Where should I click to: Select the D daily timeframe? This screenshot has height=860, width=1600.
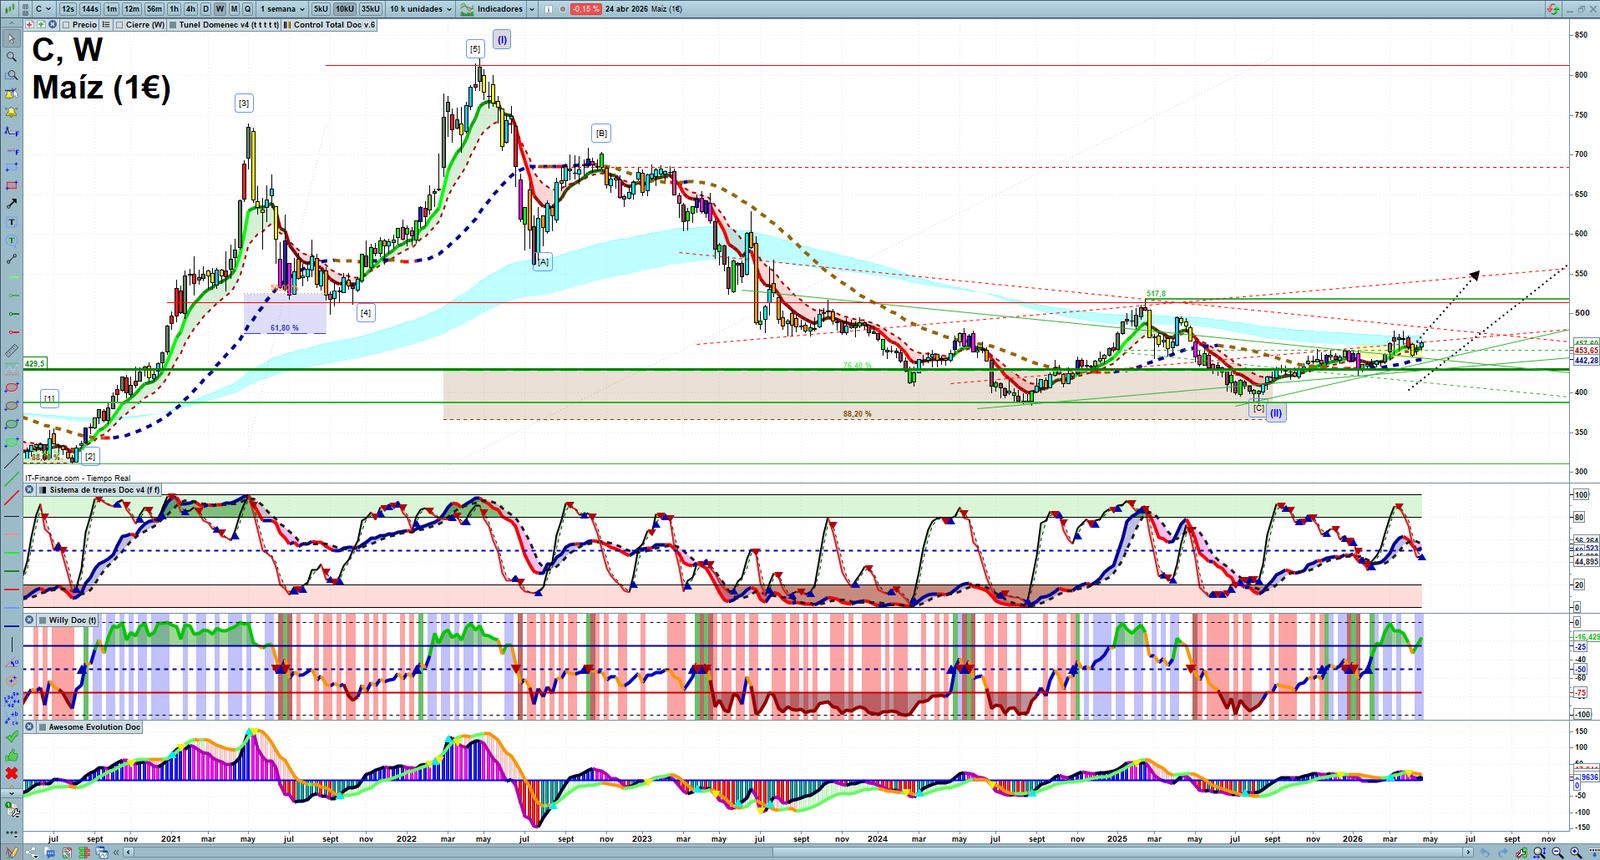(x=206, y=9)
